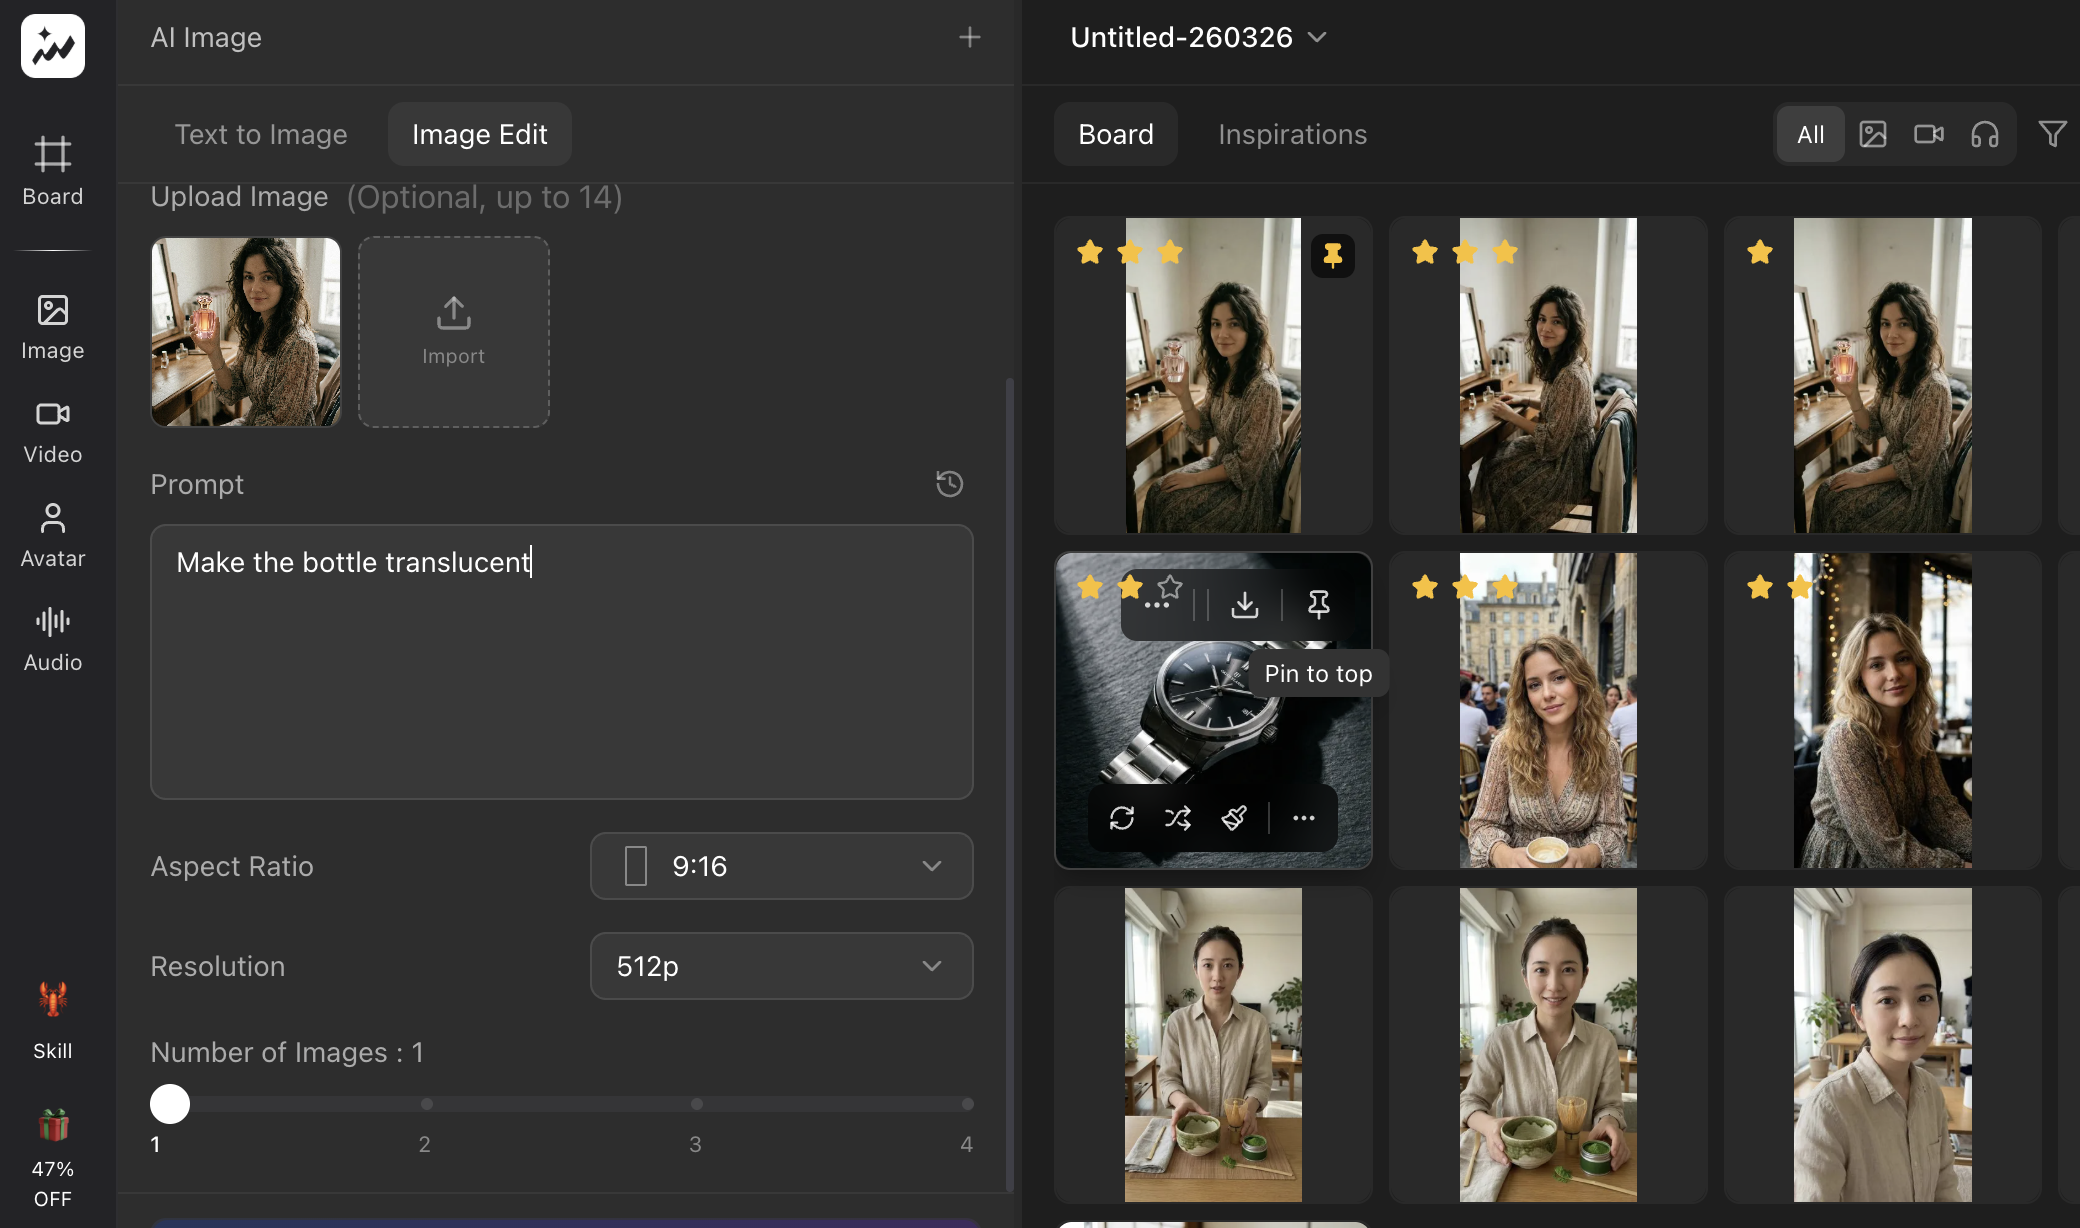Open the filter options with the funnel icon

[2053, 133]
